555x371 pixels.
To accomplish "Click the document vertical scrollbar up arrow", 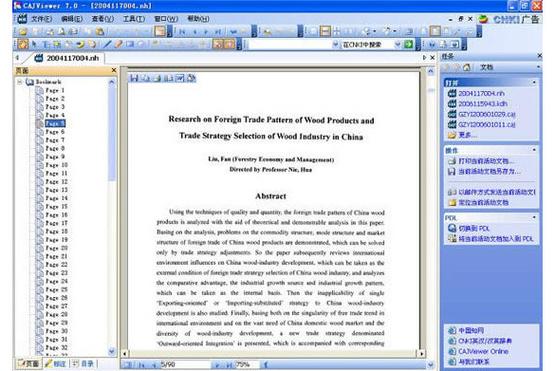I will (430, 71).
